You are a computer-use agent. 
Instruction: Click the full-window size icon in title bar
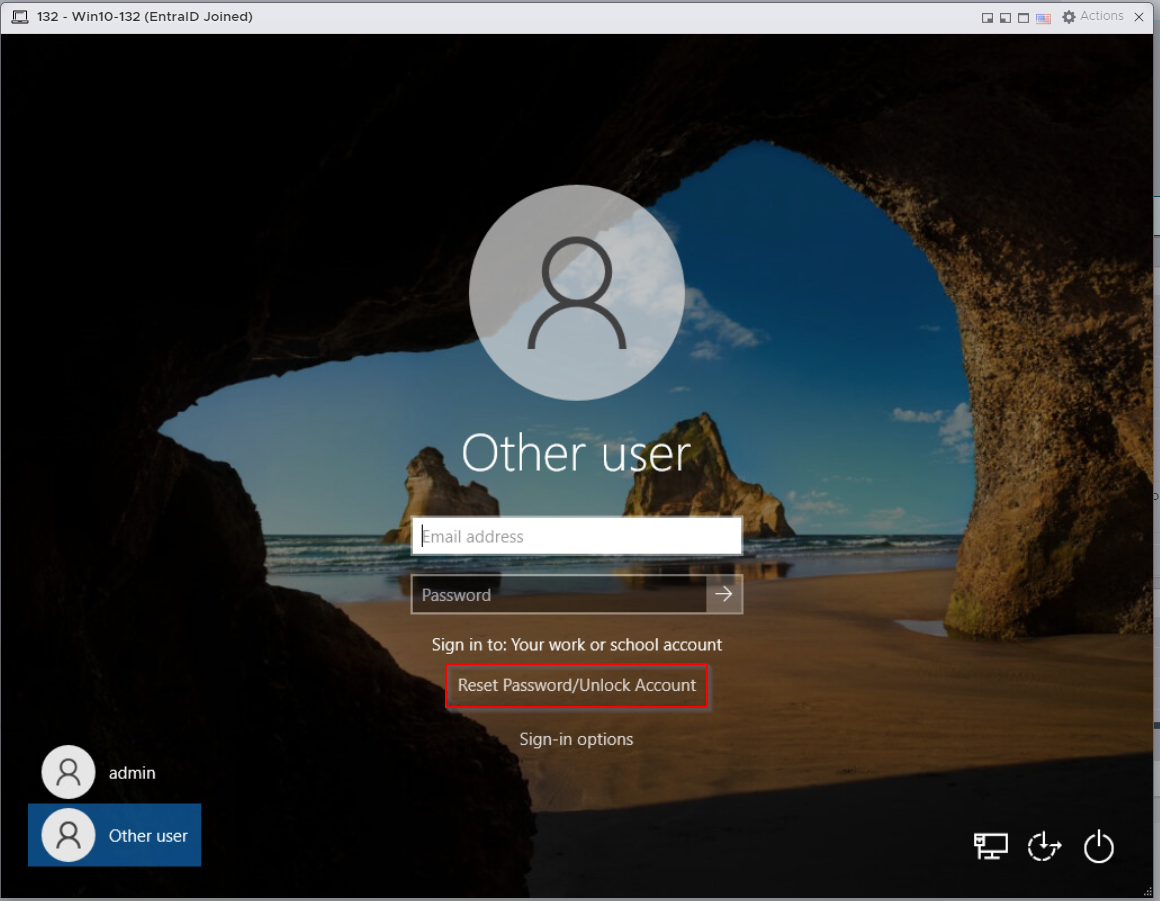pos(1024,17)
